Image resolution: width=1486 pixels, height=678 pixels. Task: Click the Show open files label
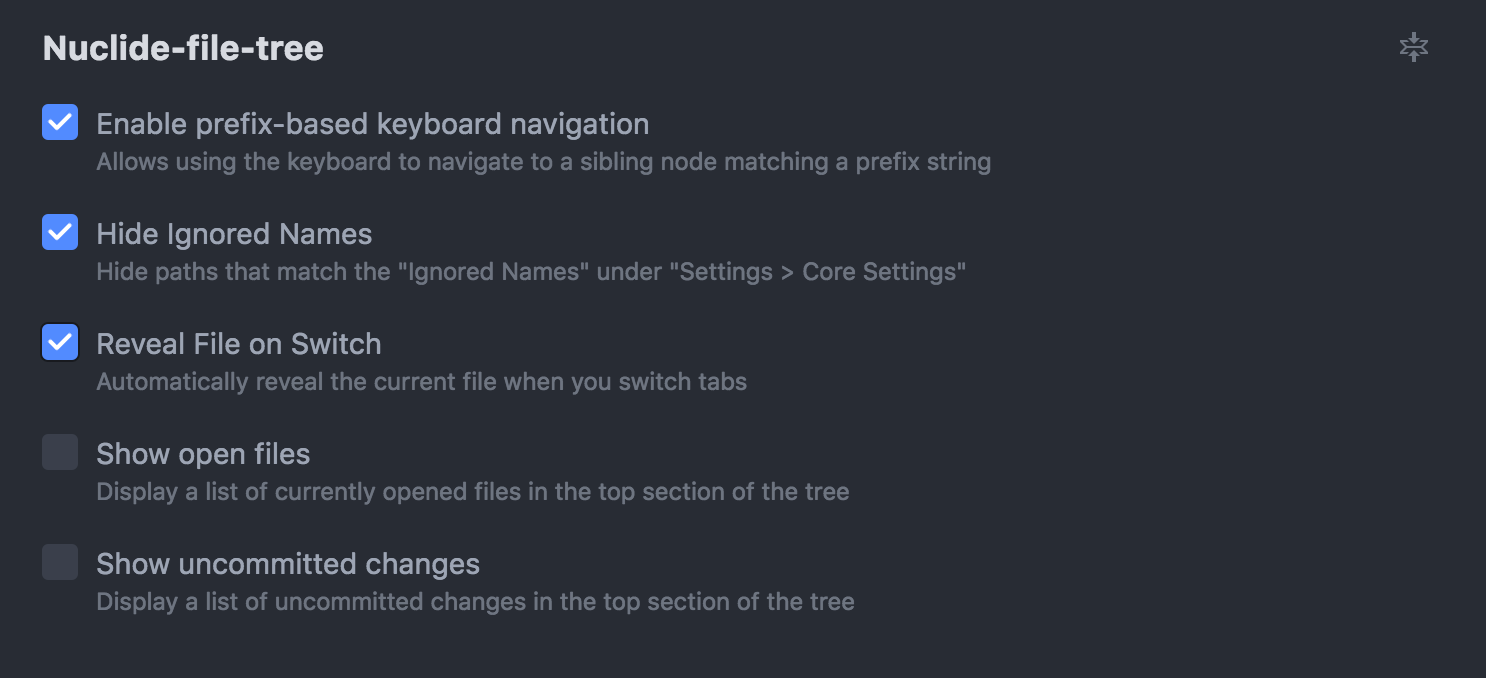coord(203,454)
